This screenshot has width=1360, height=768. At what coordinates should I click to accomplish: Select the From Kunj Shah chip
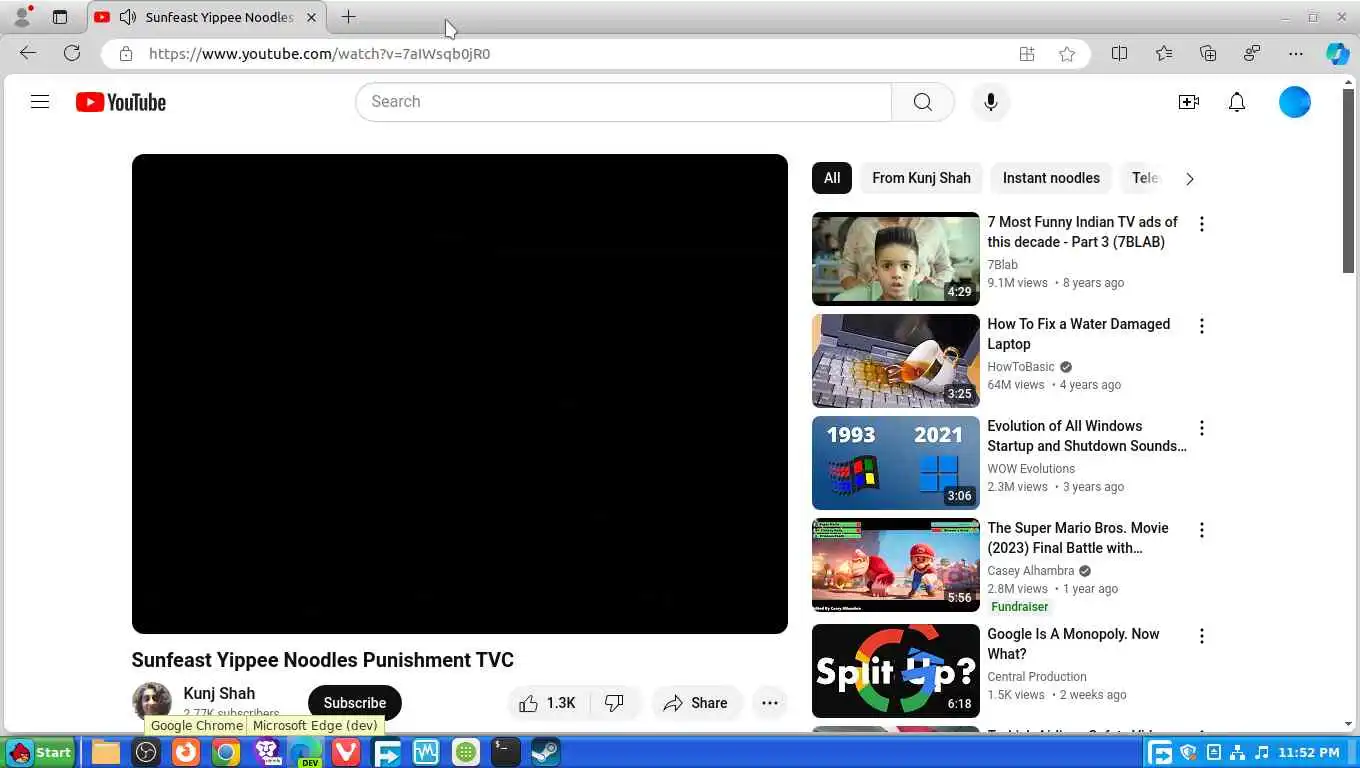tap(921, 178)
